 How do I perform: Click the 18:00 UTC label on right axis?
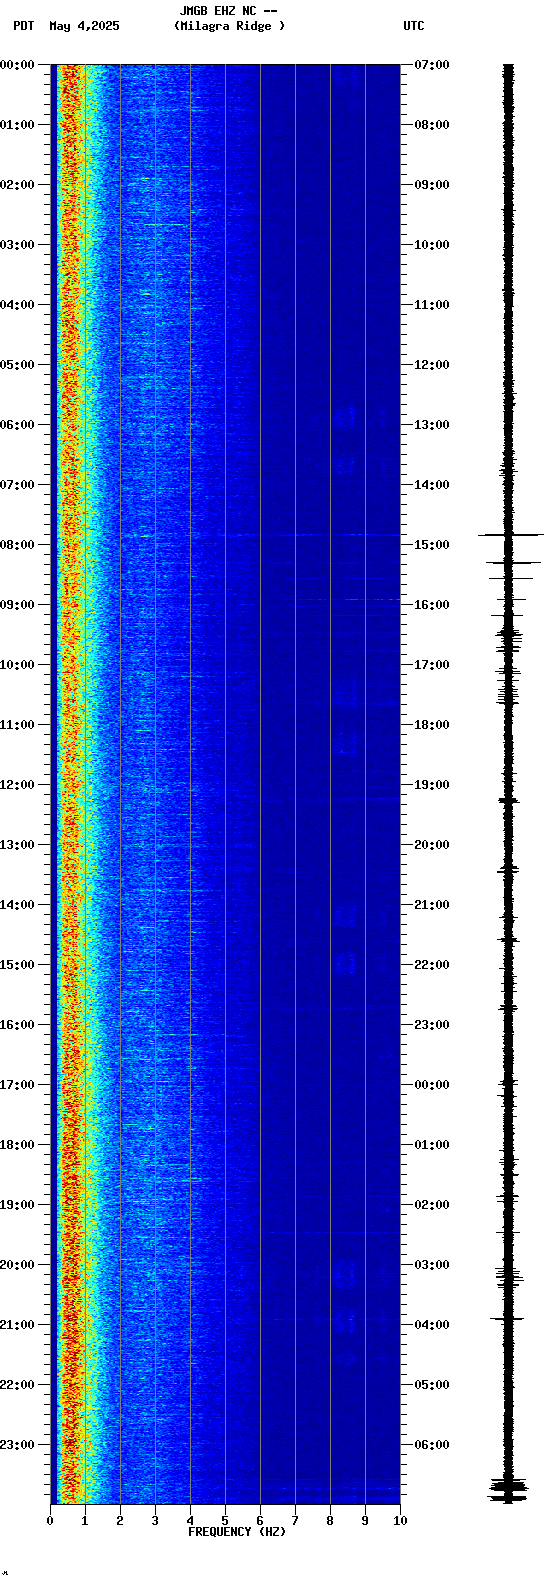[432, 725]
